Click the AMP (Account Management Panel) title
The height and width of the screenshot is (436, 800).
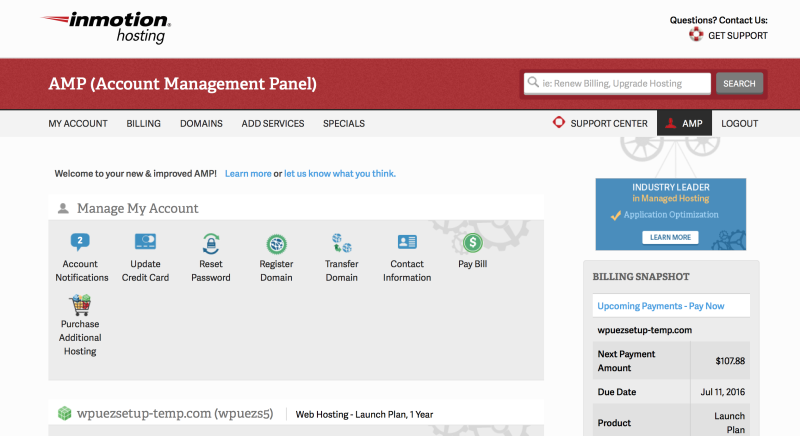(183, 84)
